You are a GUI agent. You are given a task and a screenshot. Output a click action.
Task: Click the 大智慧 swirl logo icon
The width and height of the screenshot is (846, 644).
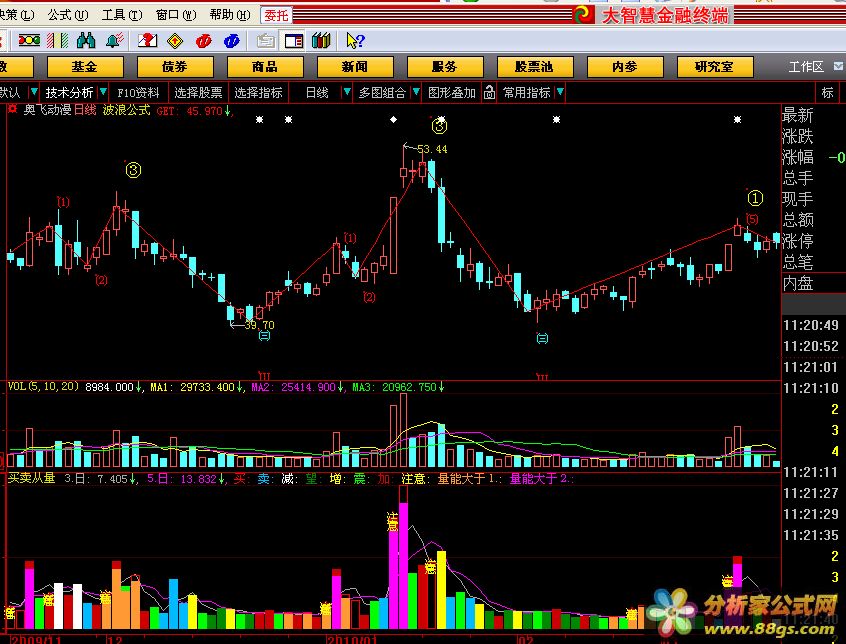[x=583, y=15]
